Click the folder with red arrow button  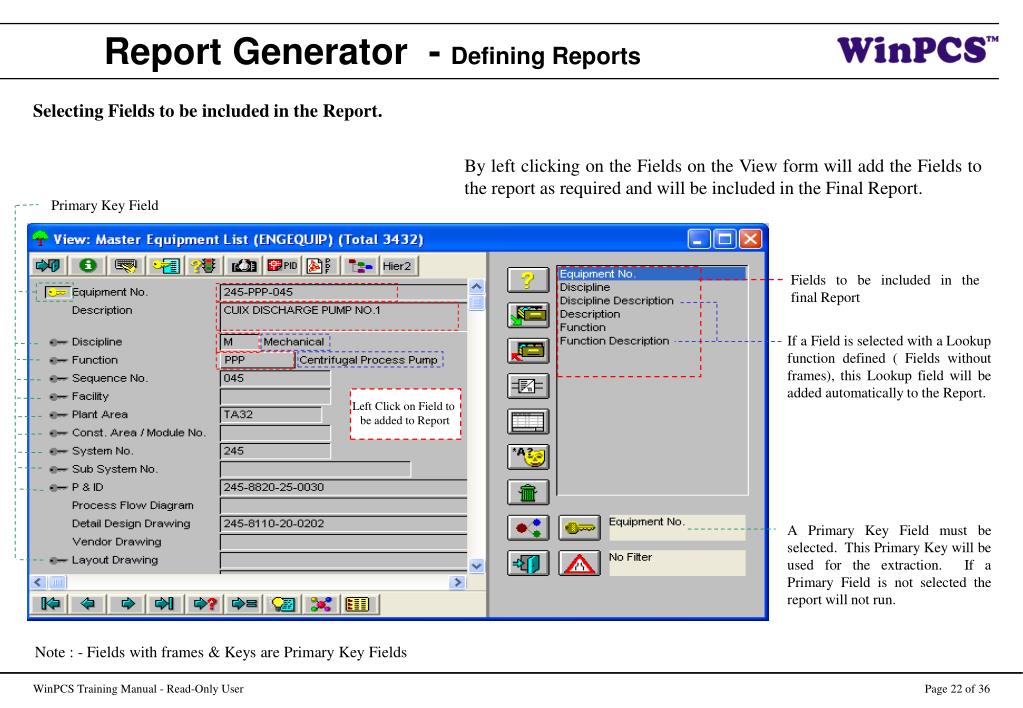[528, 350]
